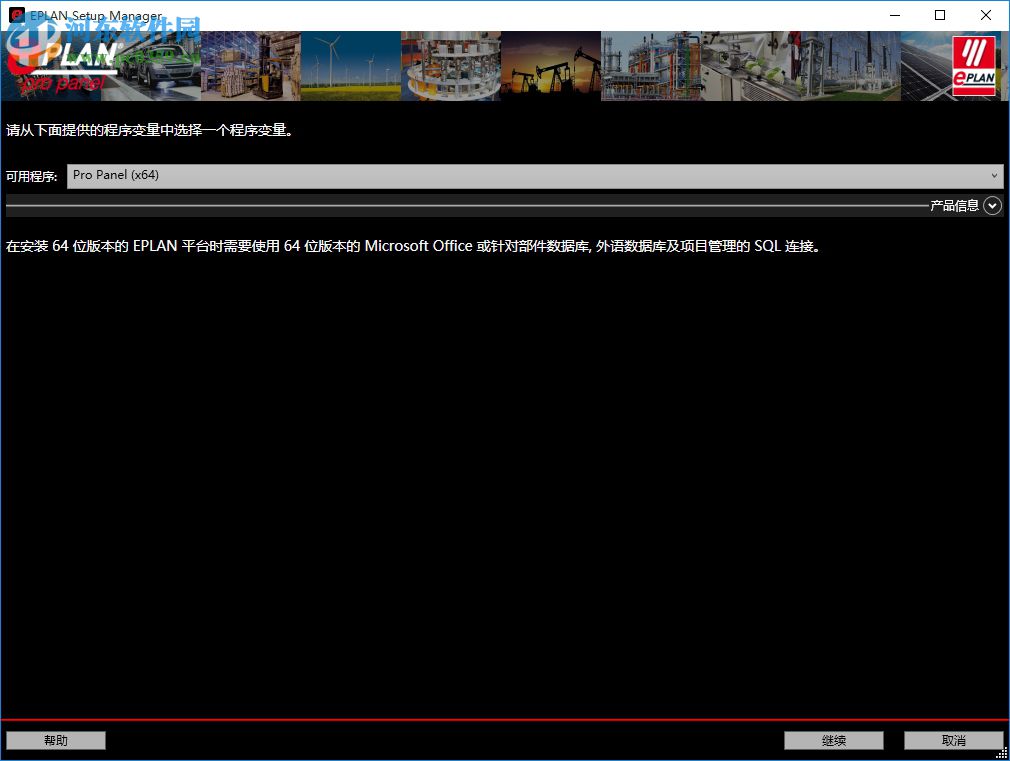Screen dimensions: 1010x761
Task: Click the wind turbines banner image
Action: pos(350,66)
